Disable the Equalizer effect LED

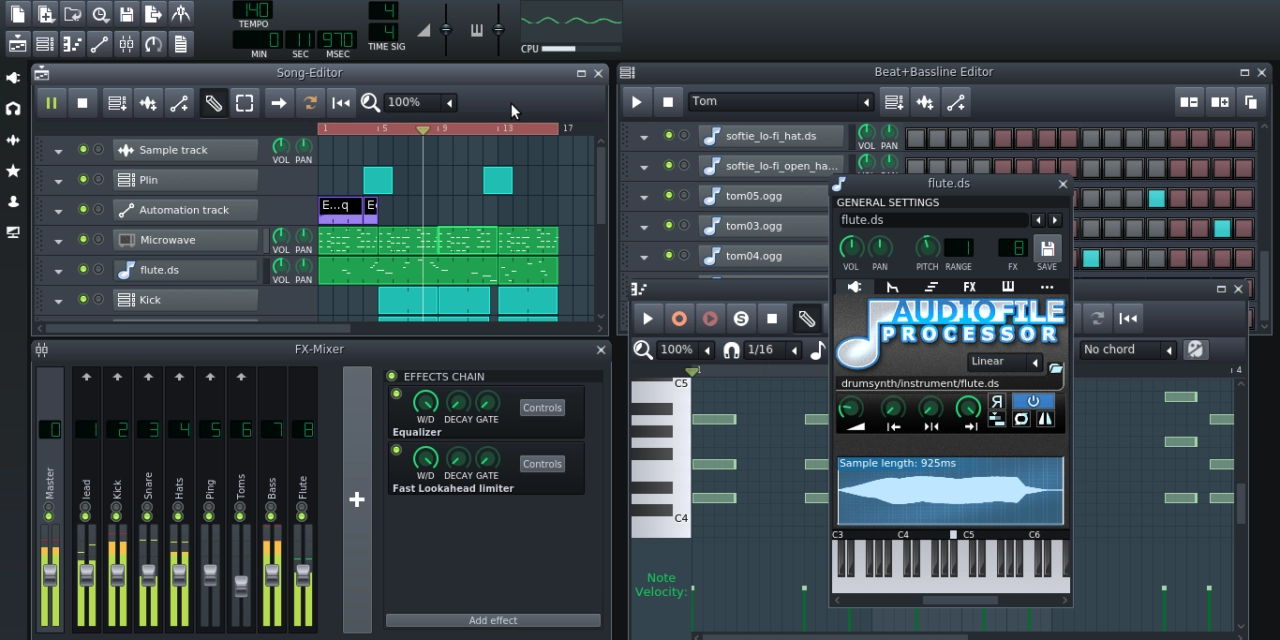click(397, 394)
